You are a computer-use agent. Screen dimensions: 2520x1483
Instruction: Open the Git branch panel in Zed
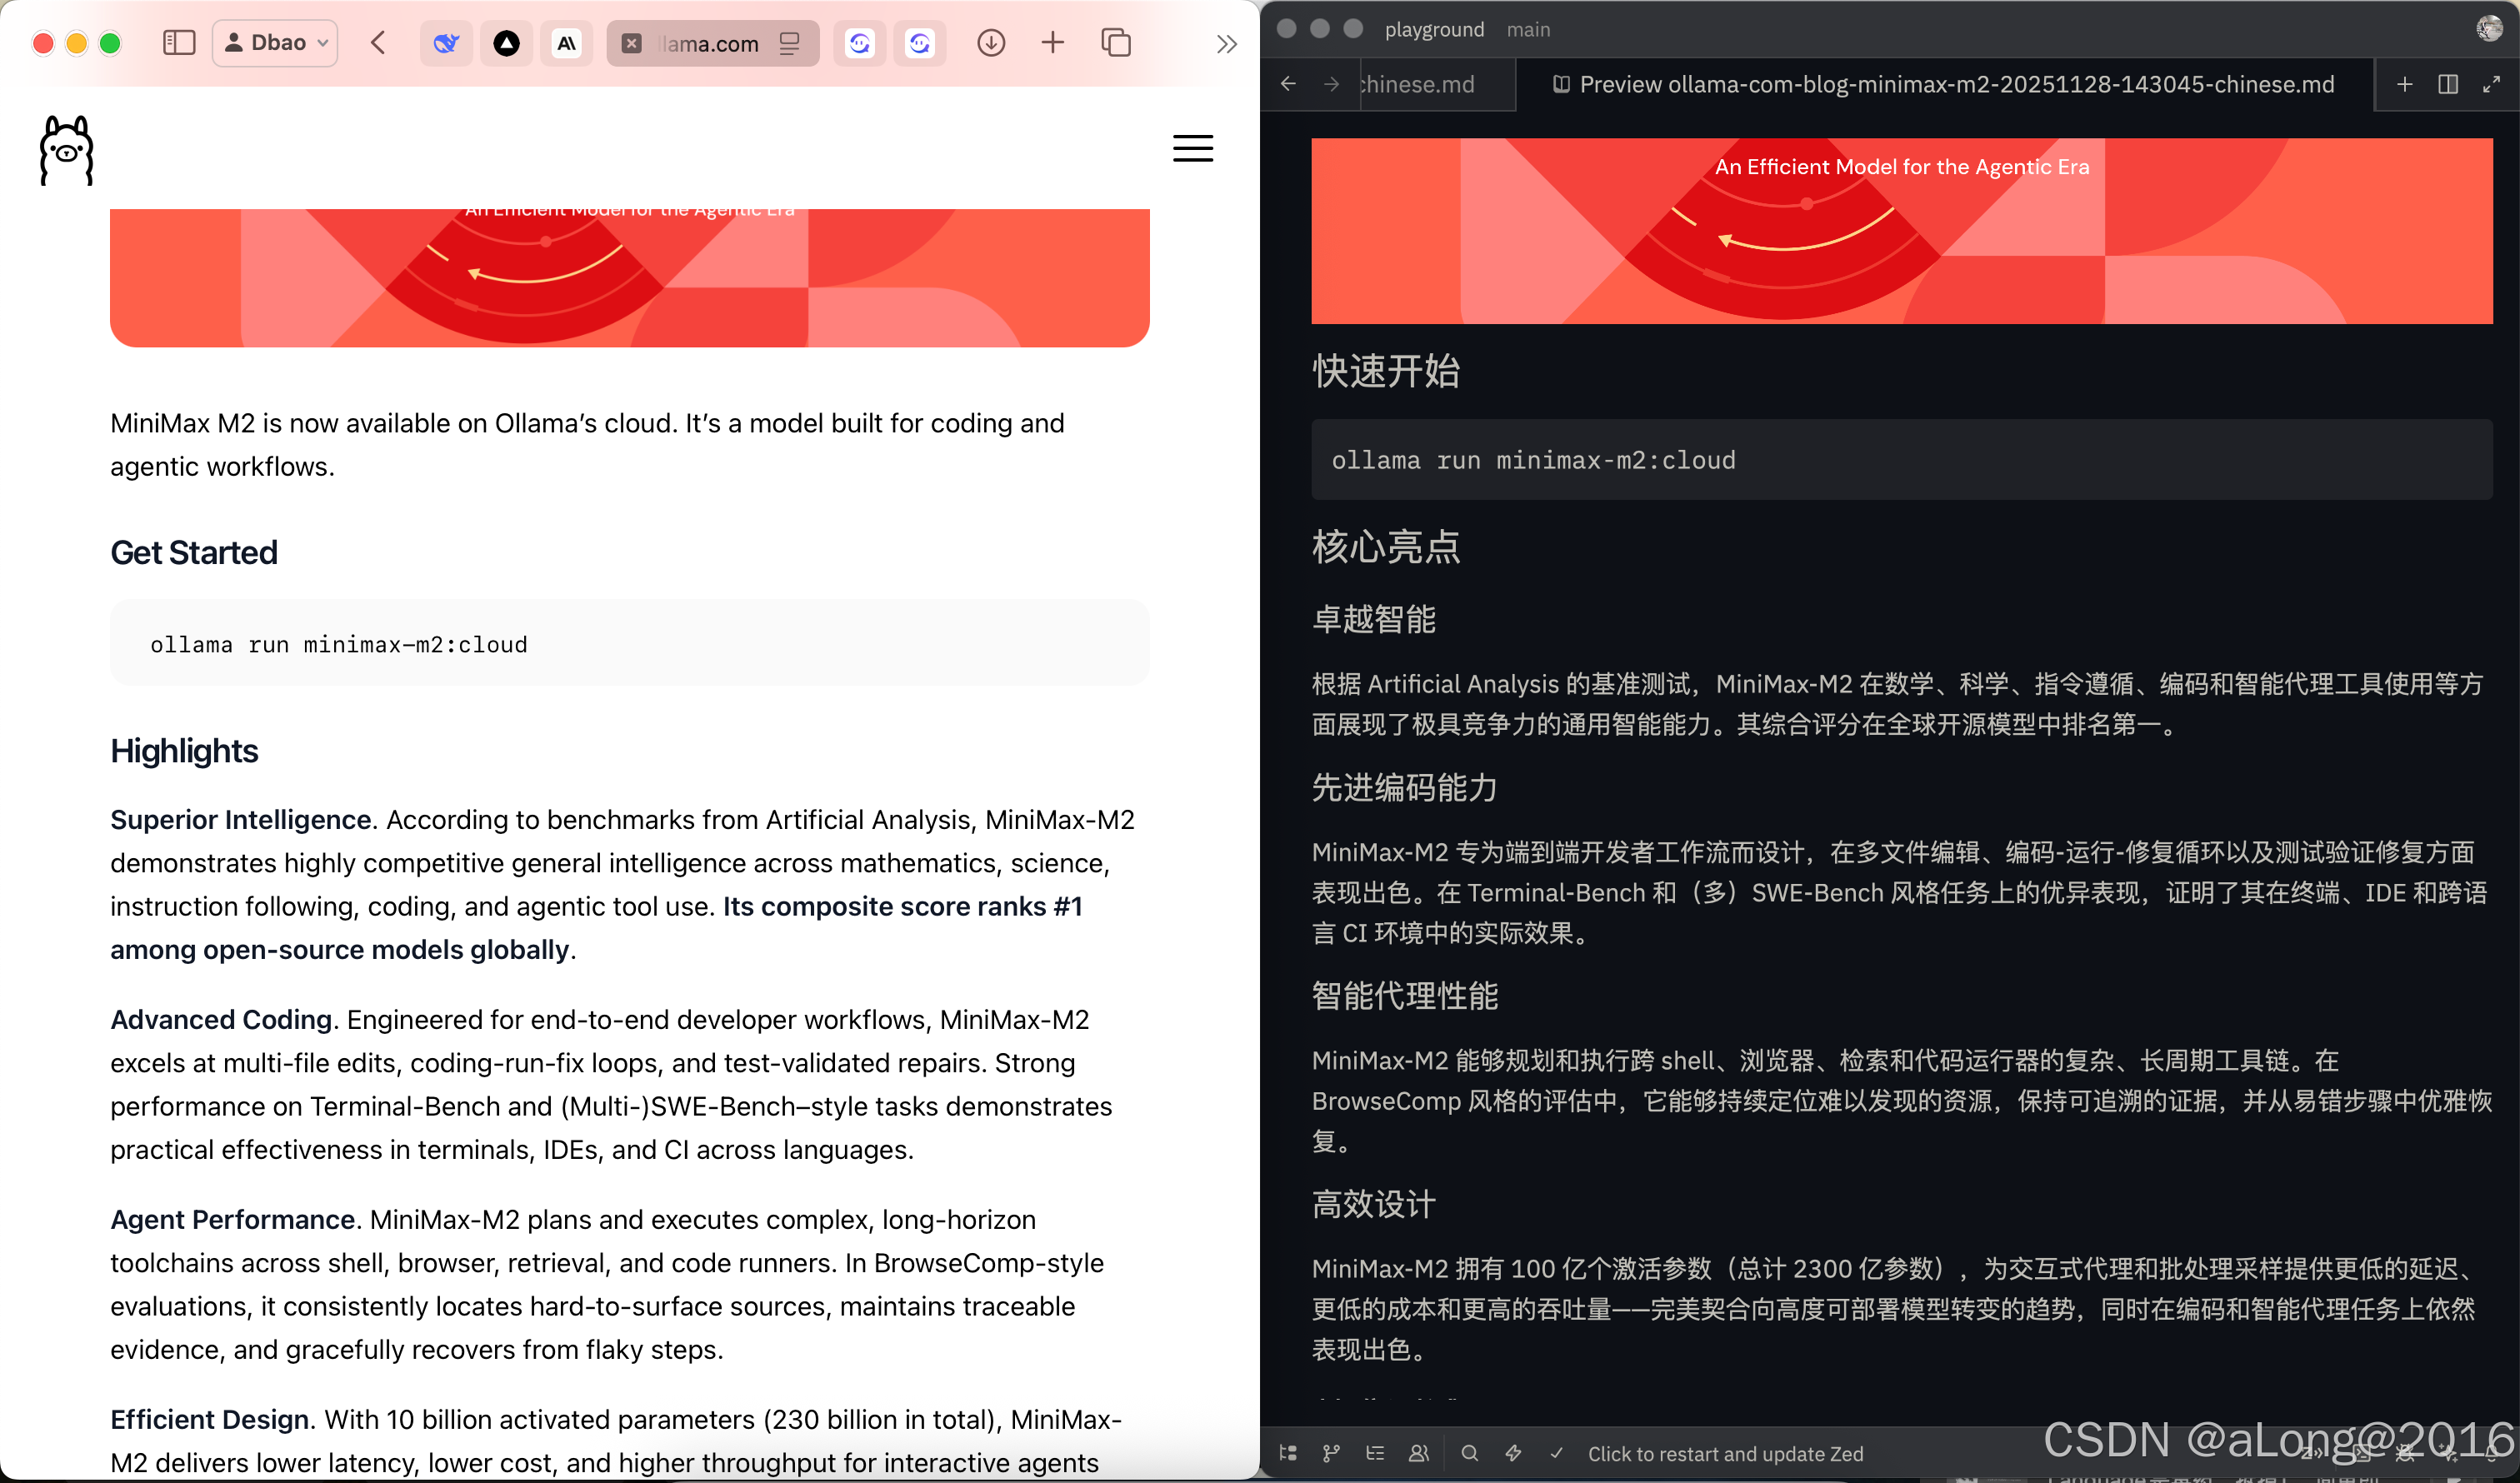tap(1331, 1453)
